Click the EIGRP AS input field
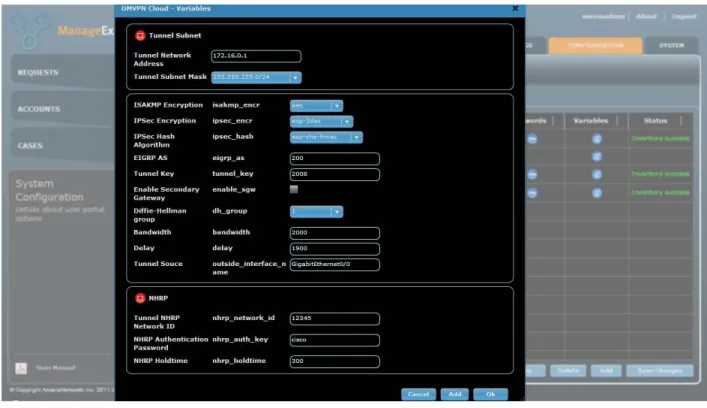The height and width of the screenshot is (408, 707). [335, 159]
